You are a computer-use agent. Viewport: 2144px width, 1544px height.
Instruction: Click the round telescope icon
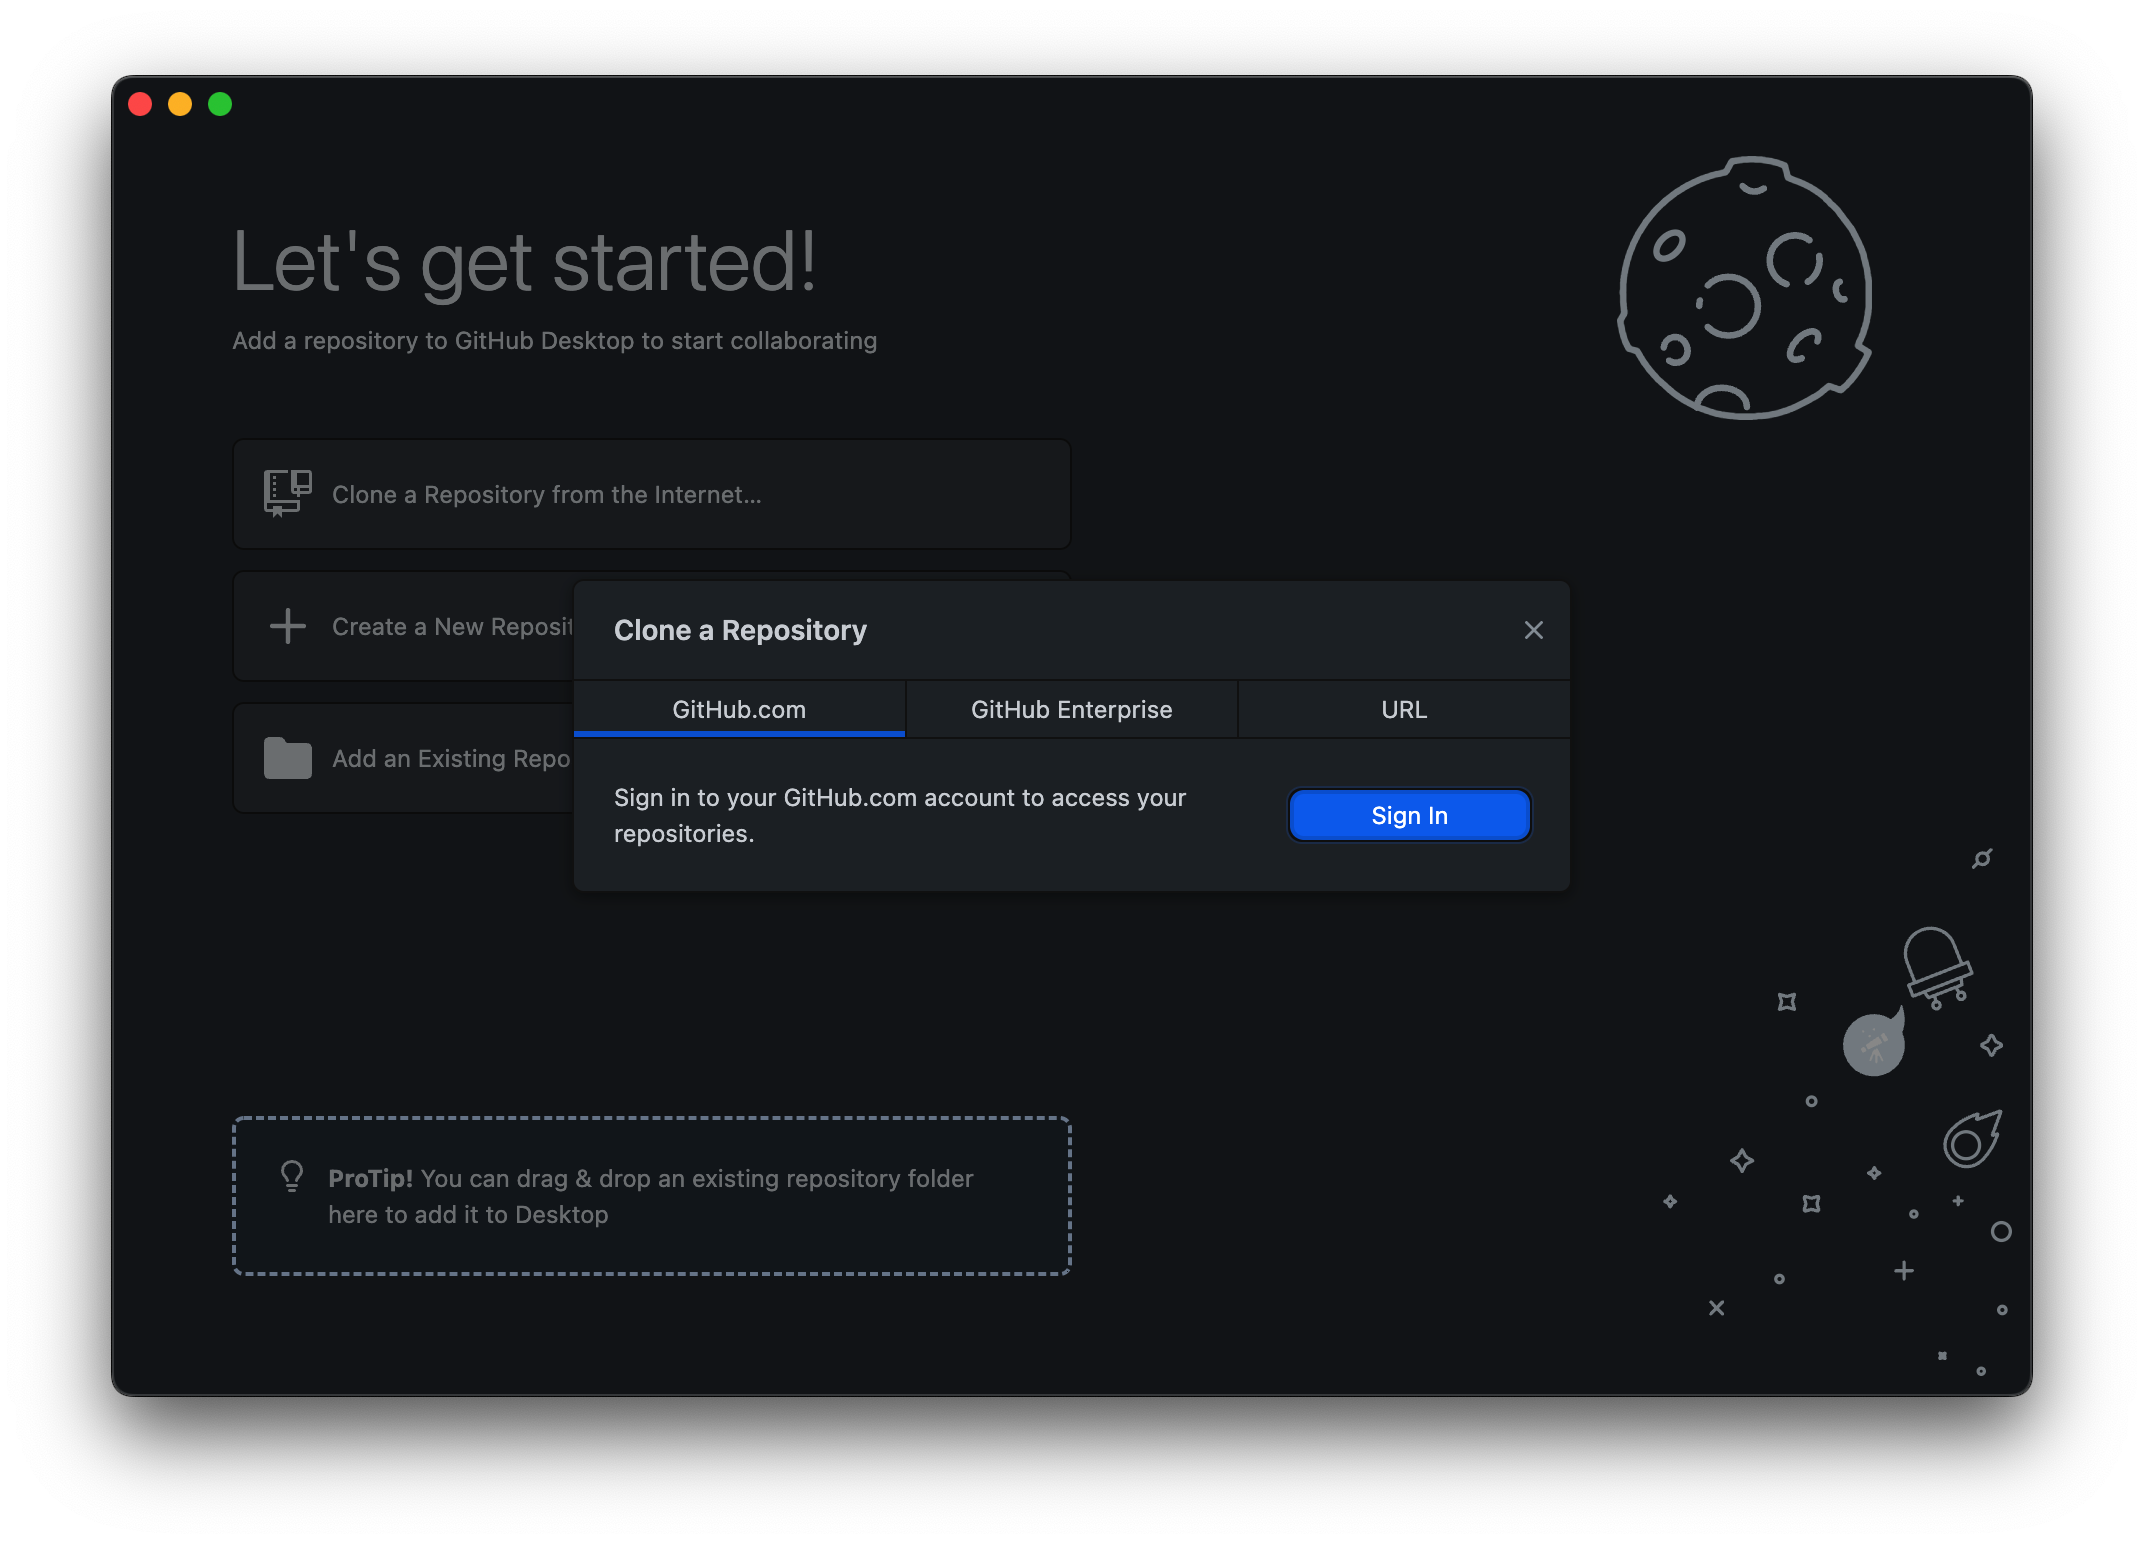[x=1873, y=1046]
